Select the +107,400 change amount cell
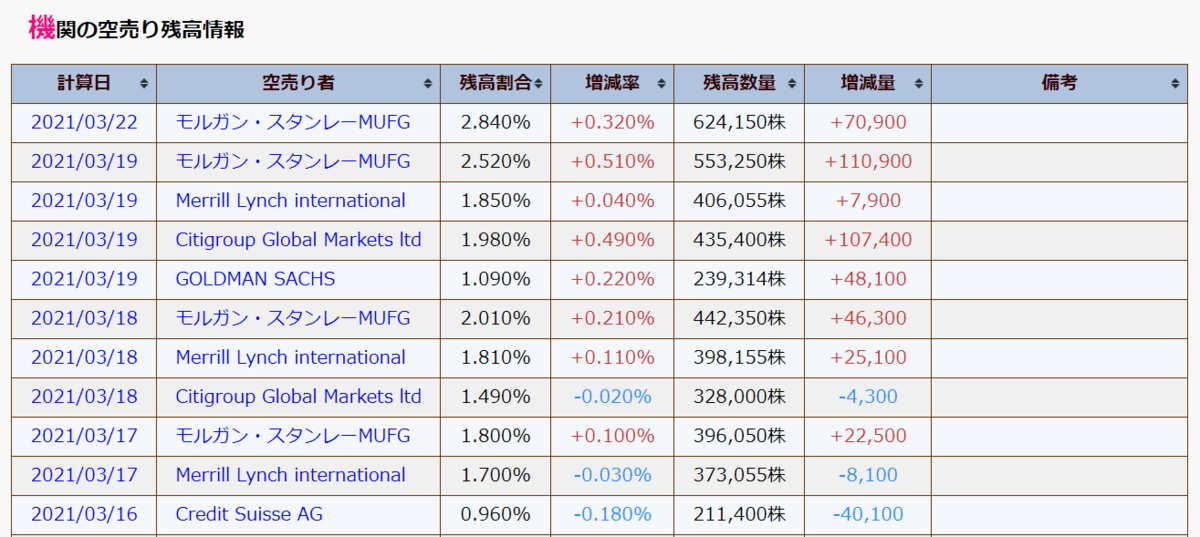Viewport: 1200px width, 537px height. 868,240
